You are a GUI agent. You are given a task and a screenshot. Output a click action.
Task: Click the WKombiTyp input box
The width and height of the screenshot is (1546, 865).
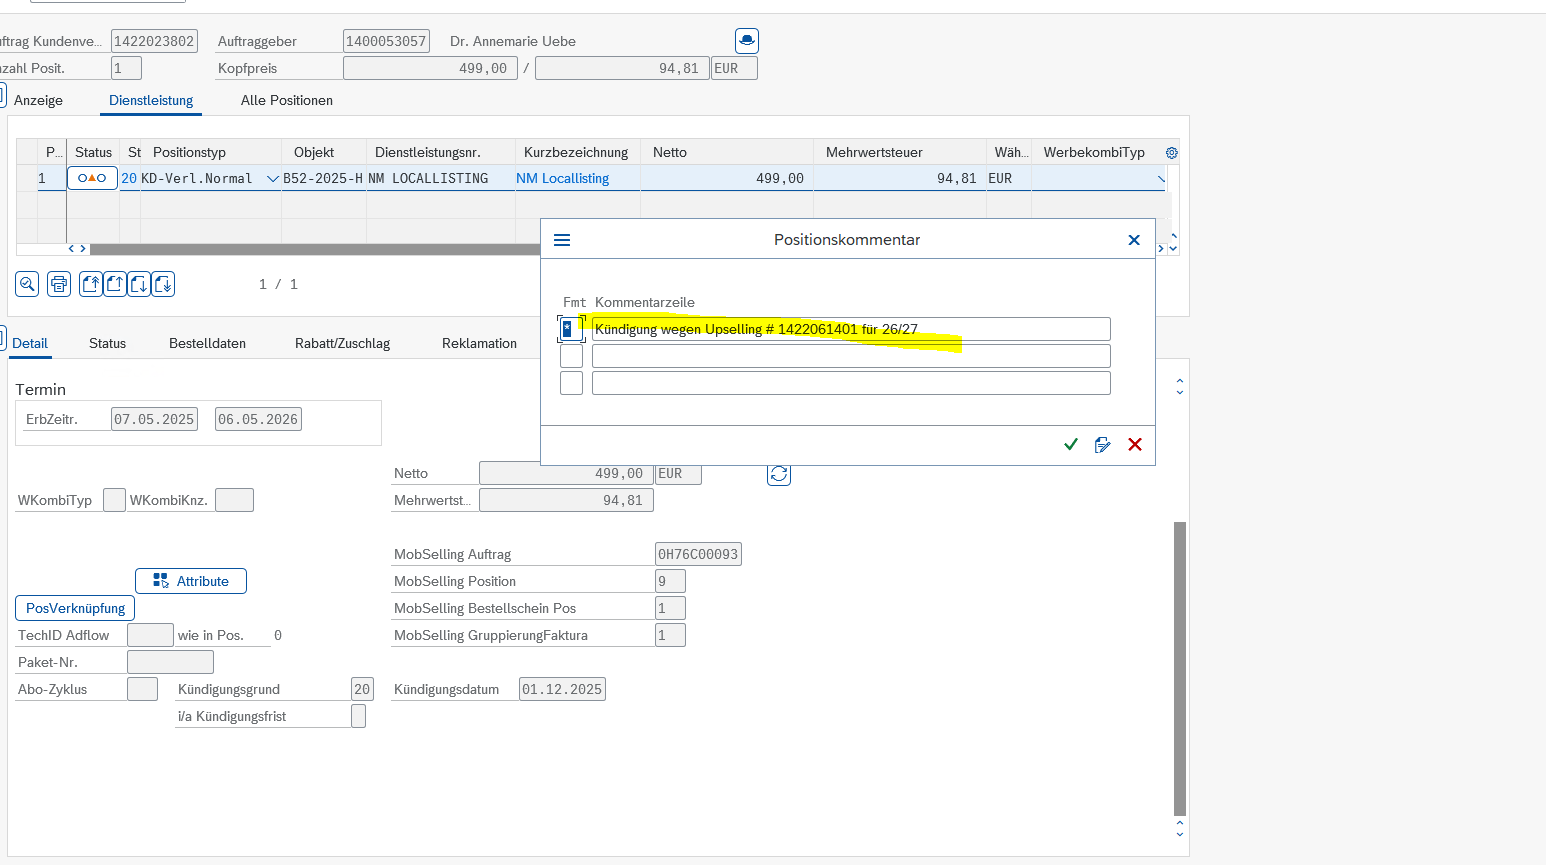pos(115,500)
